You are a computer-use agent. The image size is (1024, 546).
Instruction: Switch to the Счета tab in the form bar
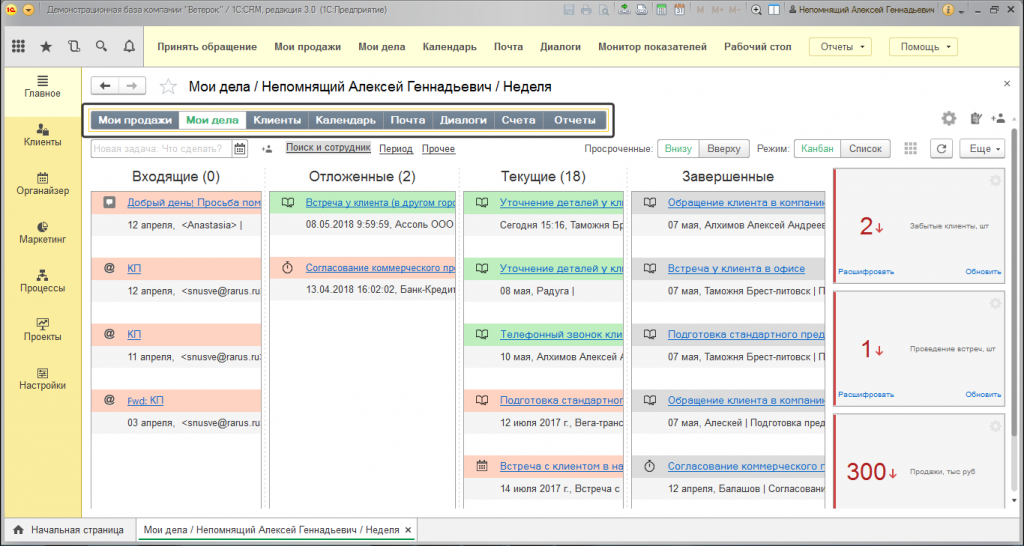[519, 120]
